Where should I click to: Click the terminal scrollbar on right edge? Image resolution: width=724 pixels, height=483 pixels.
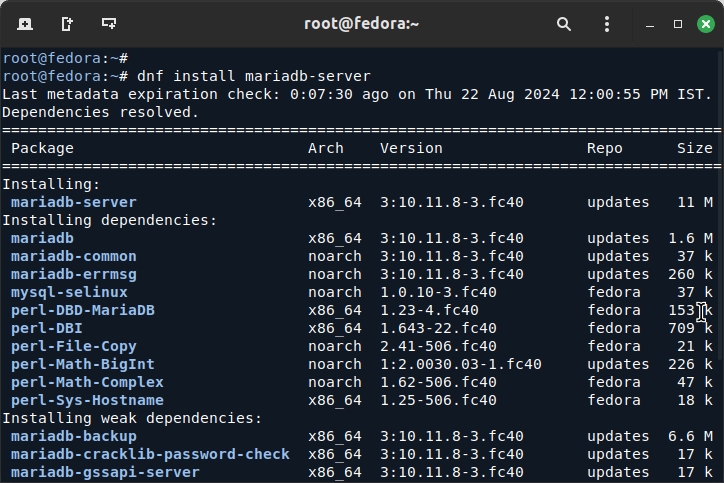coord(721,203)
